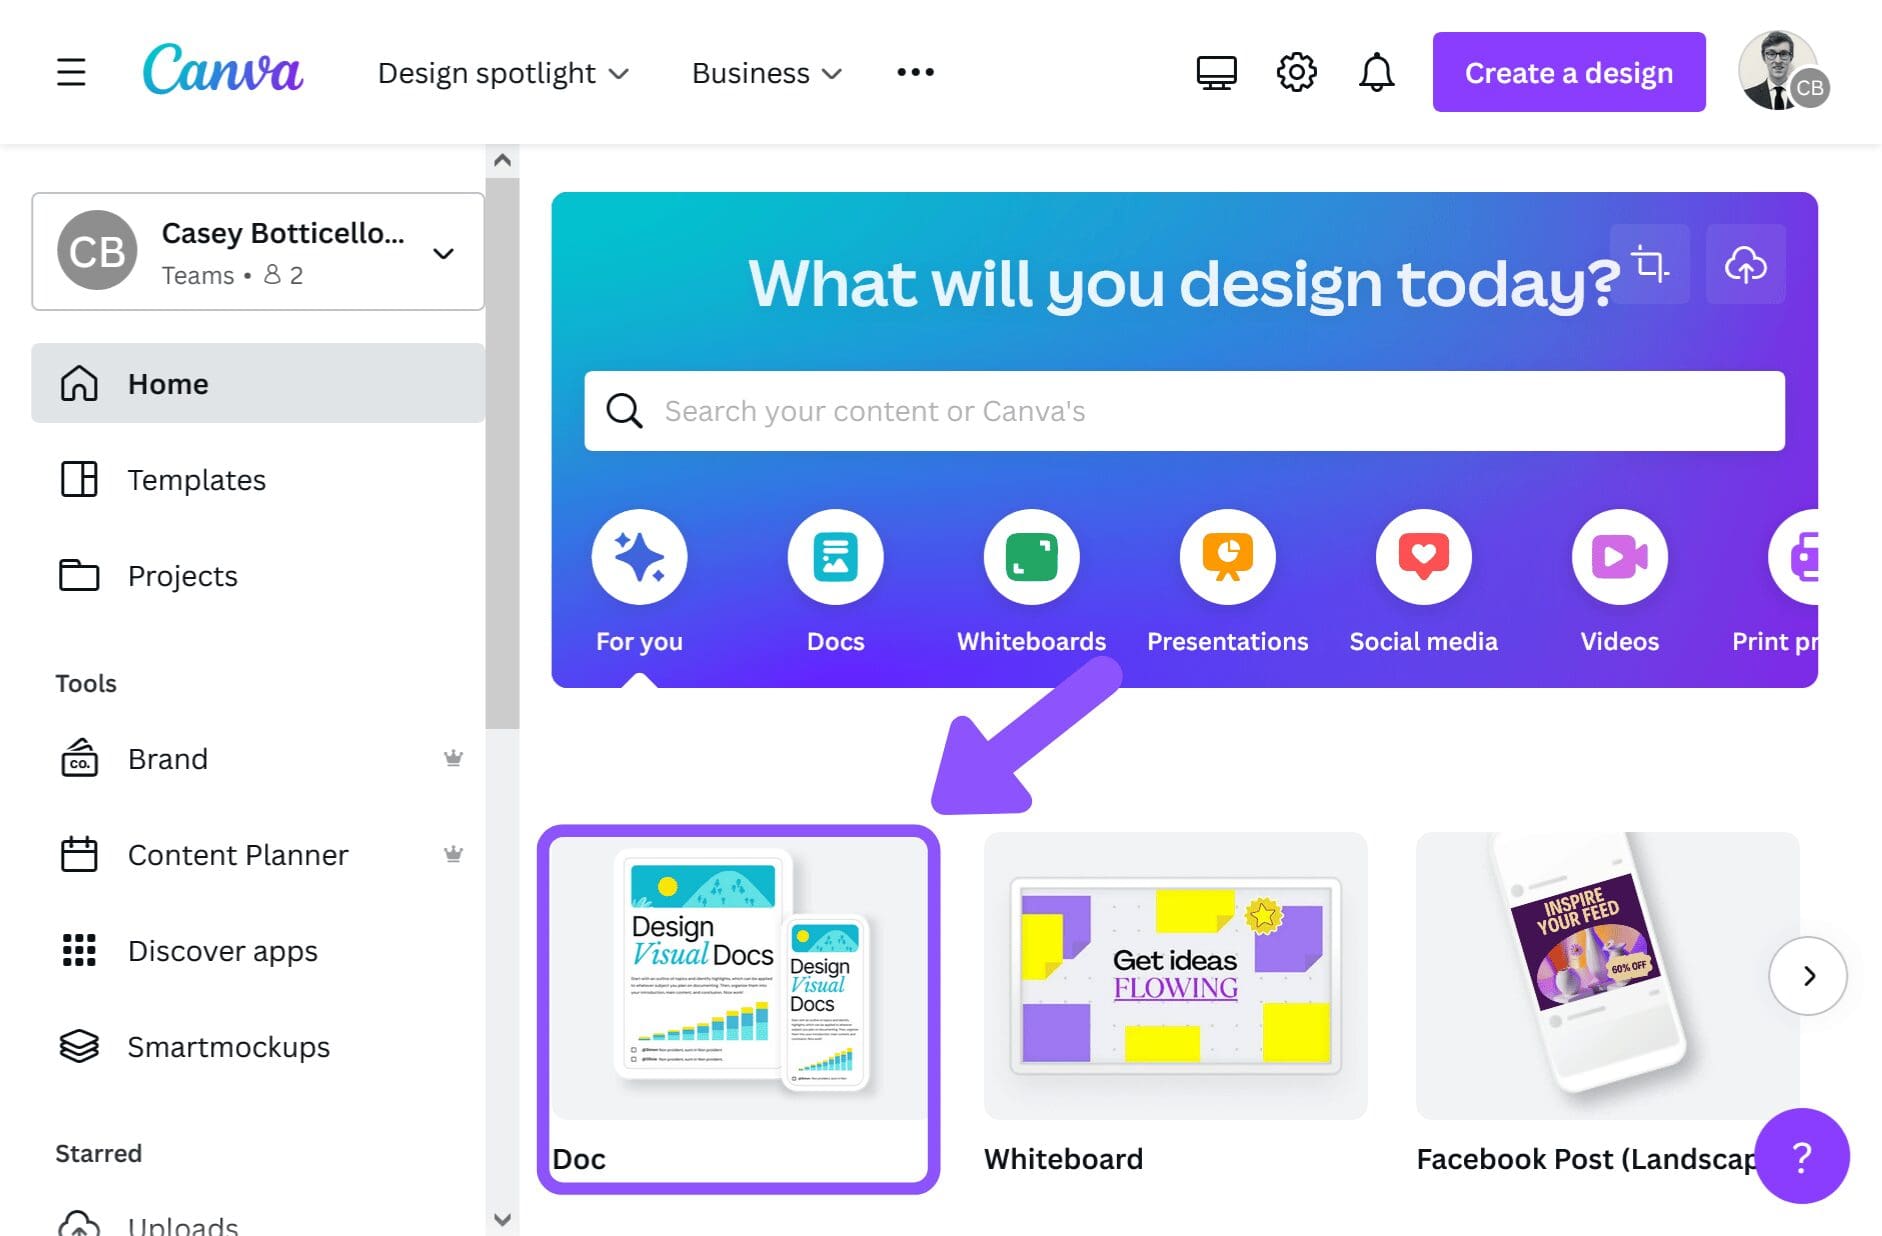The width and height of the screenshot is (1882, 1236).
Task: Select the For you sparkle icon
Action: [639, 557]
